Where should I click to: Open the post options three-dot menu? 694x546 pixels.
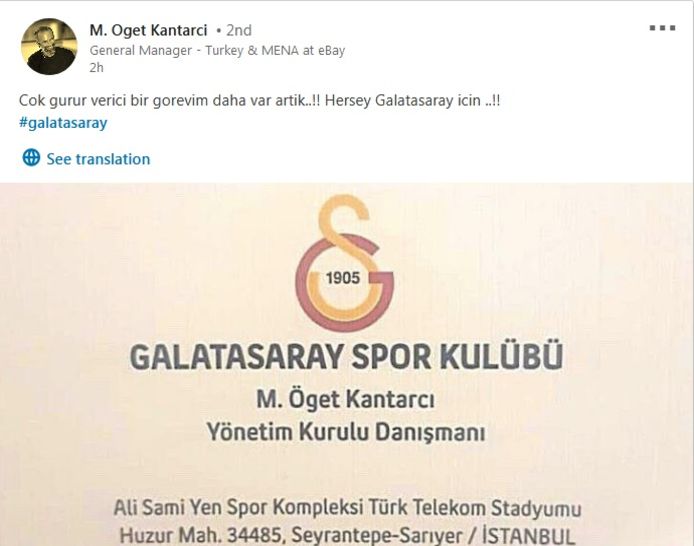662,28
